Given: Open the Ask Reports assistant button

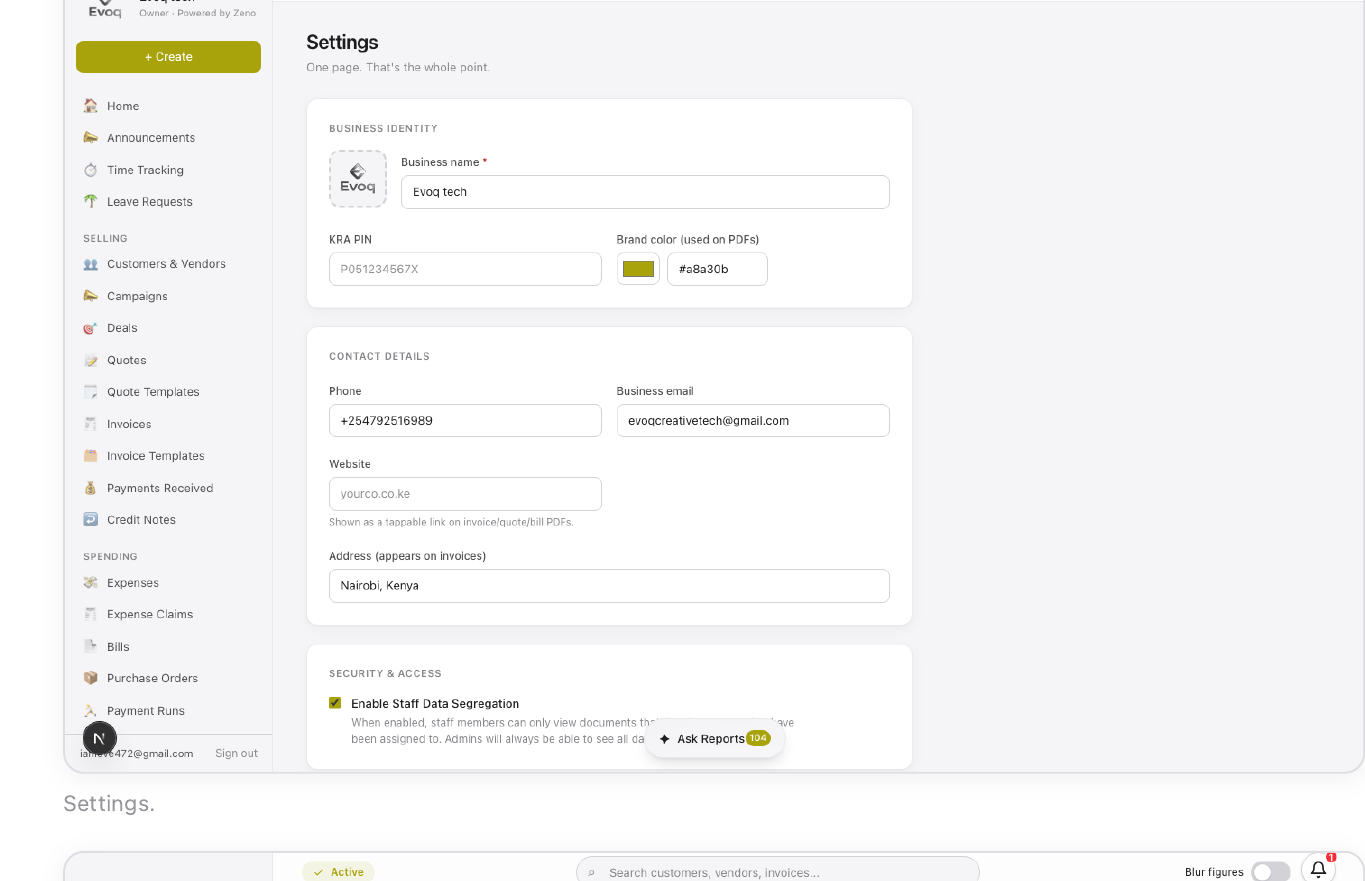Looking at the screenshot, I should 715,739.
